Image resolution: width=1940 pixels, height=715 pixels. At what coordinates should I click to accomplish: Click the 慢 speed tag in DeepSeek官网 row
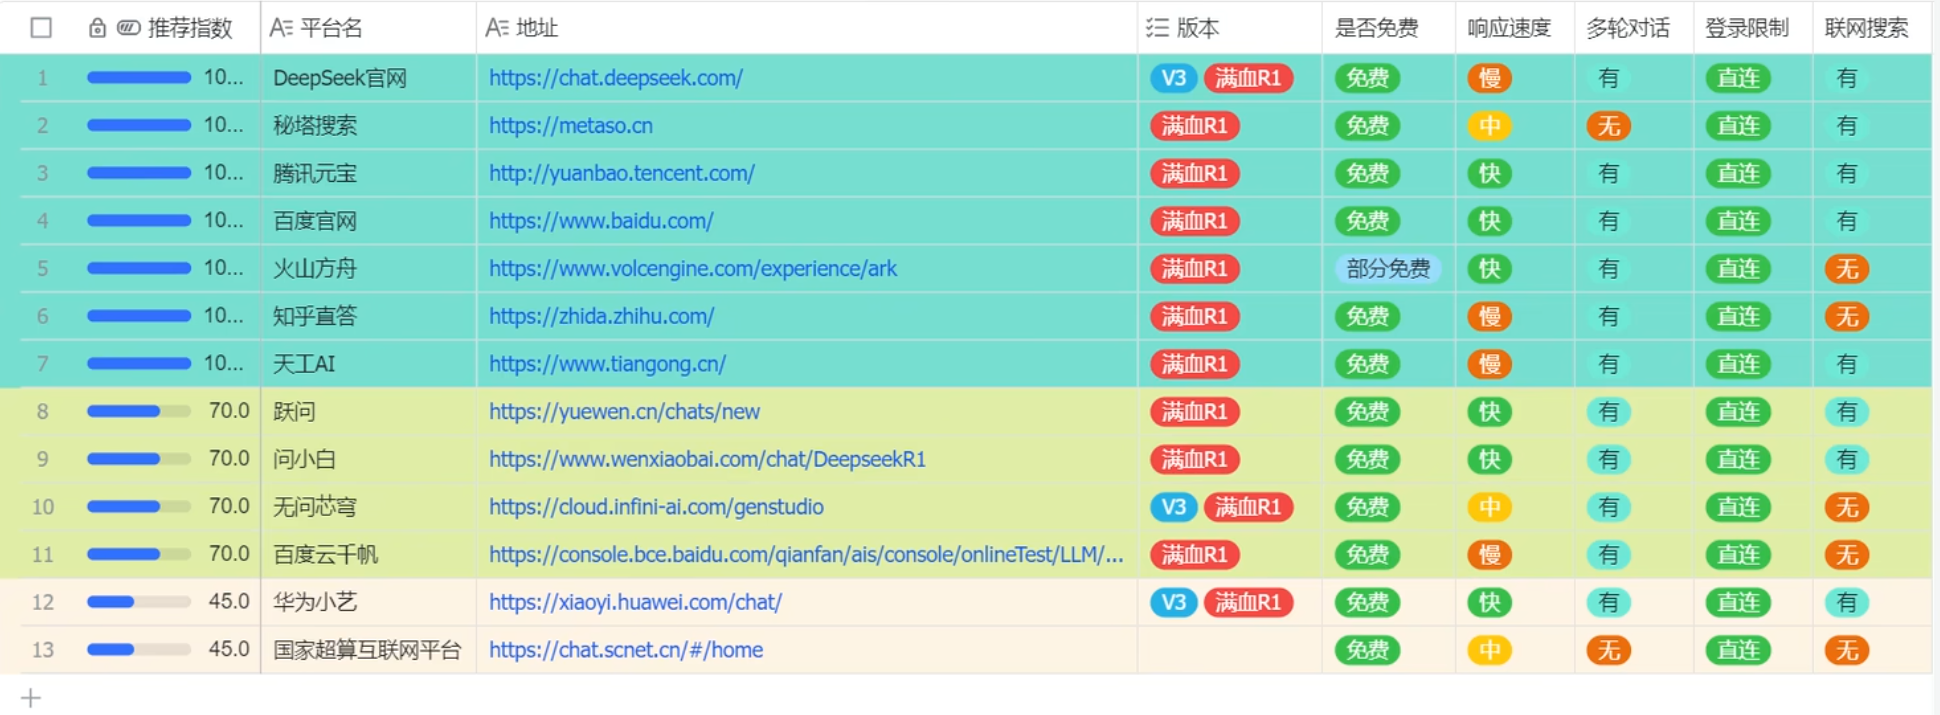(x=1489, y=78)
